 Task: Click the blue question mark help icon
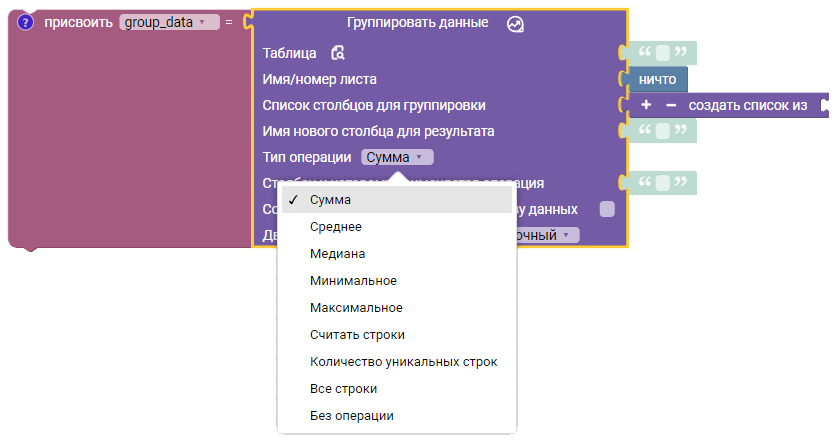pos(25,22)
